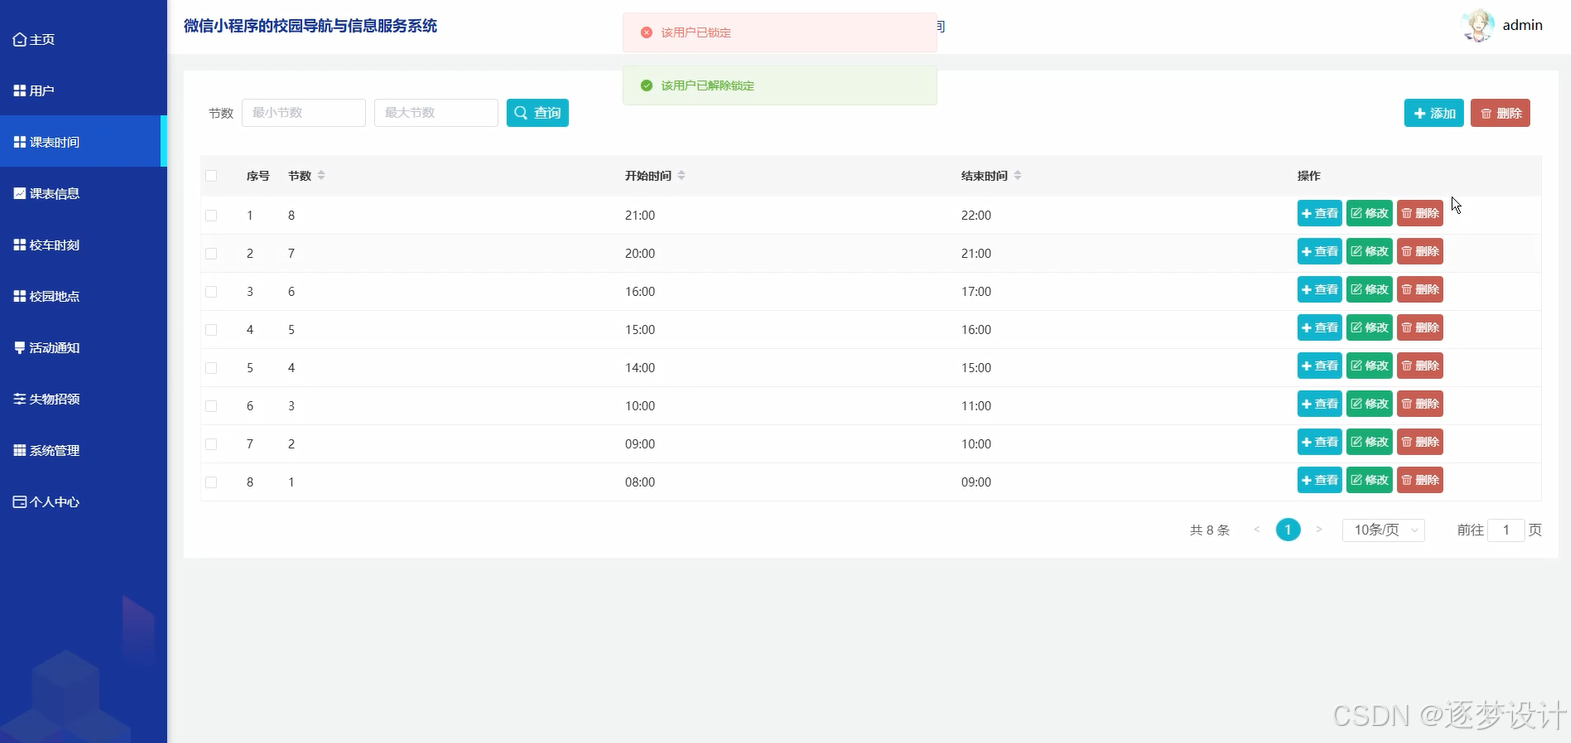The image size is (1571, 743).
Task: Open the 10条/页 page size dropdown
Action: click(x=1383, y=530)
